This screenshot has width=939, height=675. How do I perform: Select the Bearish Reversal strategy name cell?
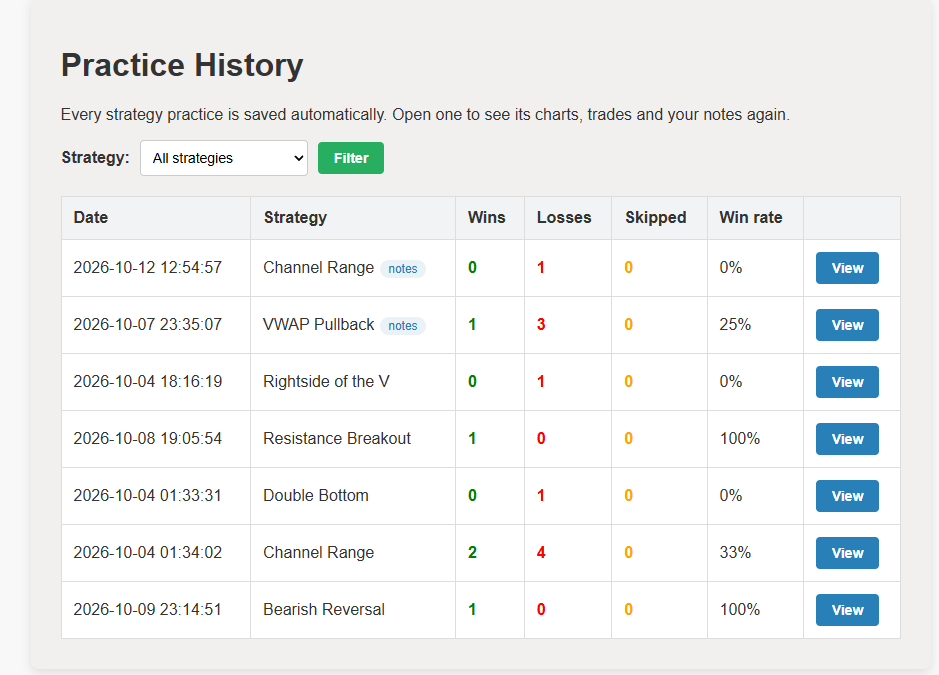tap(353, 610)
